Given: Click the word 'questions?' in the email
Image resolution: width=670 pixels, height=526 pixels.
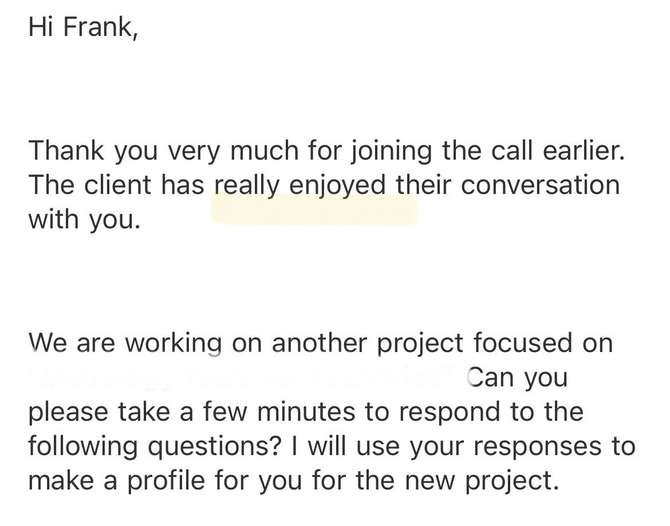Looking at the screenshot, I should point(215,446).
